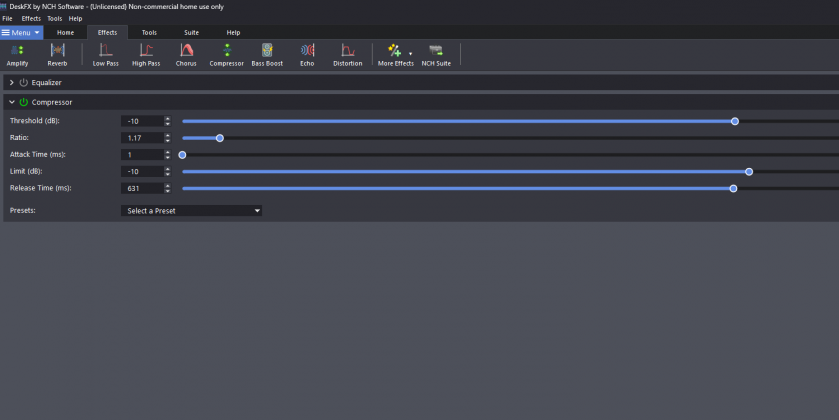Add the High Pass filter
The height and width of the screenshot is (420, 839).
pos(146,55)
